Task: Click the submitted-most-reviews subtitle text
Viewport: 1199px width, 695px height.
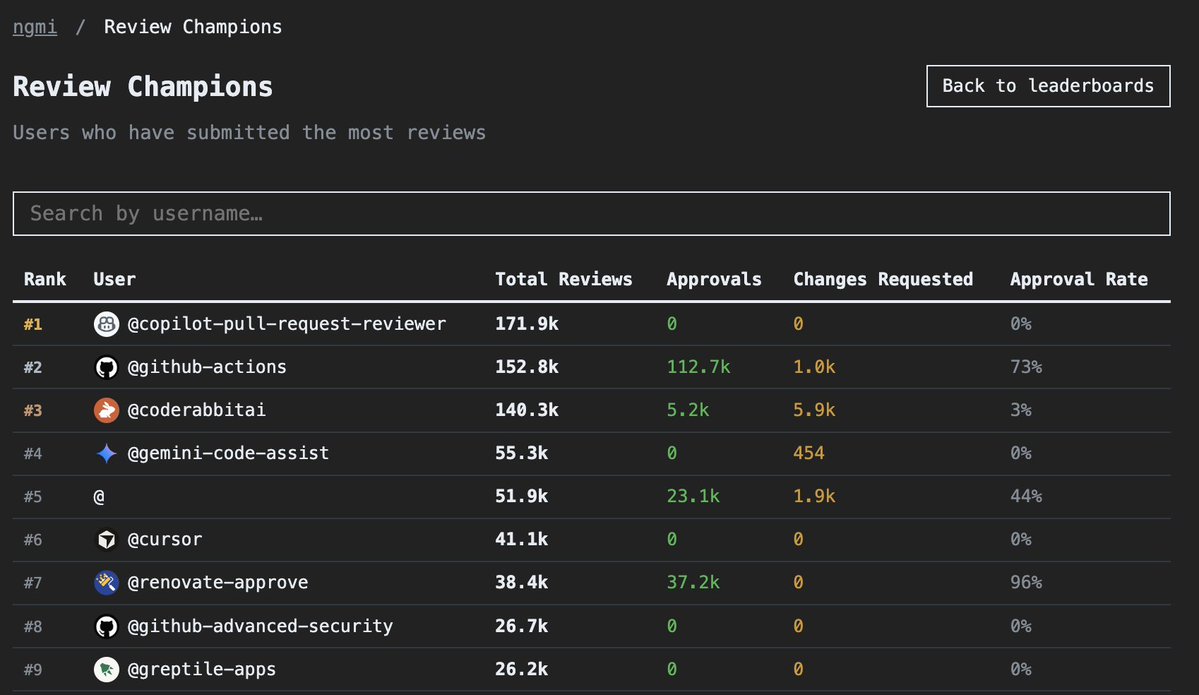Action: 249,132
